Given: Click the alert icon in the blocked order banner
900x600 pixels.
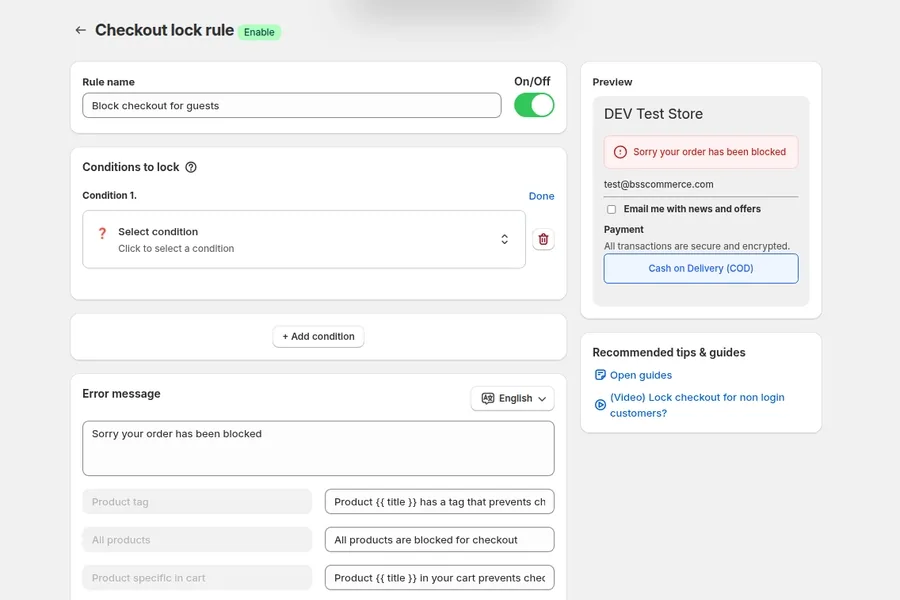Looking at the screenshot, I should [620, 152].
